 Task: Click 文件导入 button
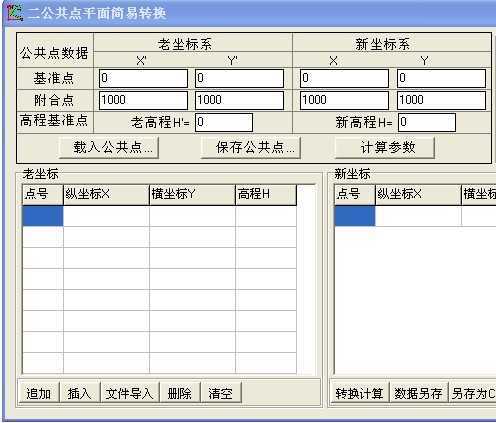pyautogui.click(x=129, y=393)
